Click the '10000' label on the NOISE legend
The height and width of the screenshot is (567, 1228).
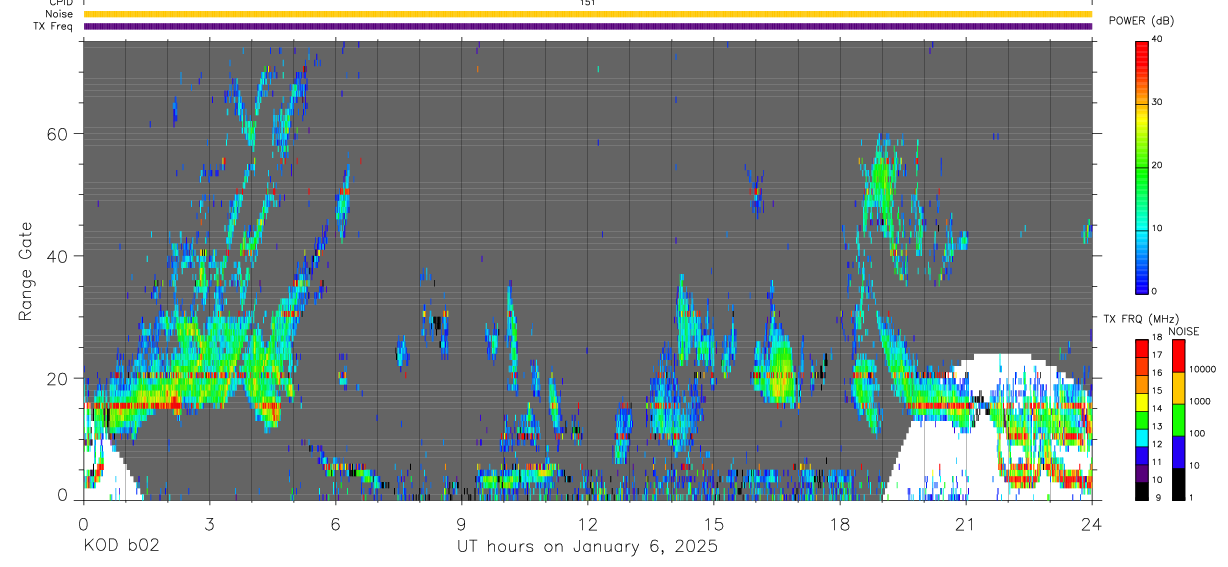click(1202, 369)
